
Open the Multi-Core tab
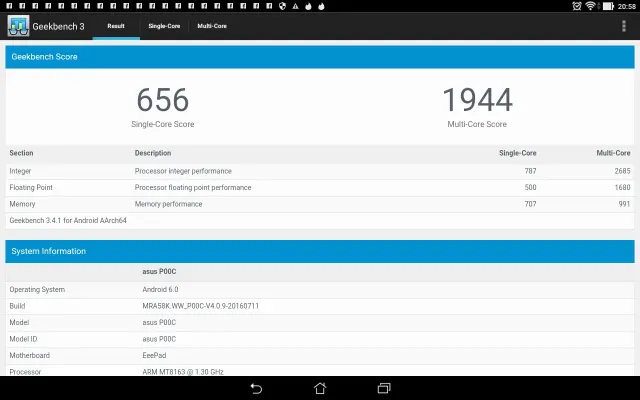point(211,26)
